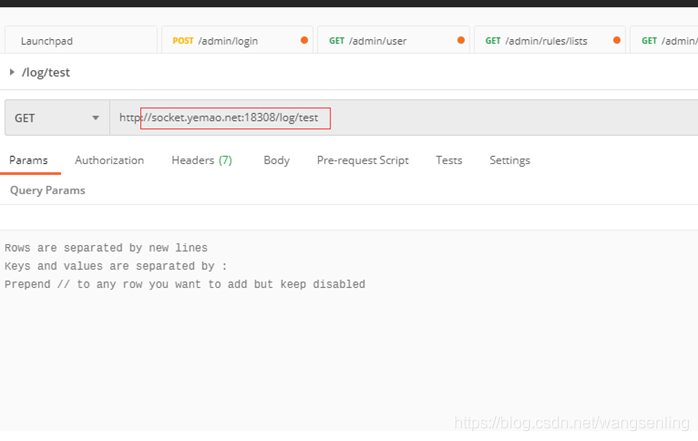The image size is (698, 441).
Task: Open the GET /admin/user tab
Action: coord(394,40)
